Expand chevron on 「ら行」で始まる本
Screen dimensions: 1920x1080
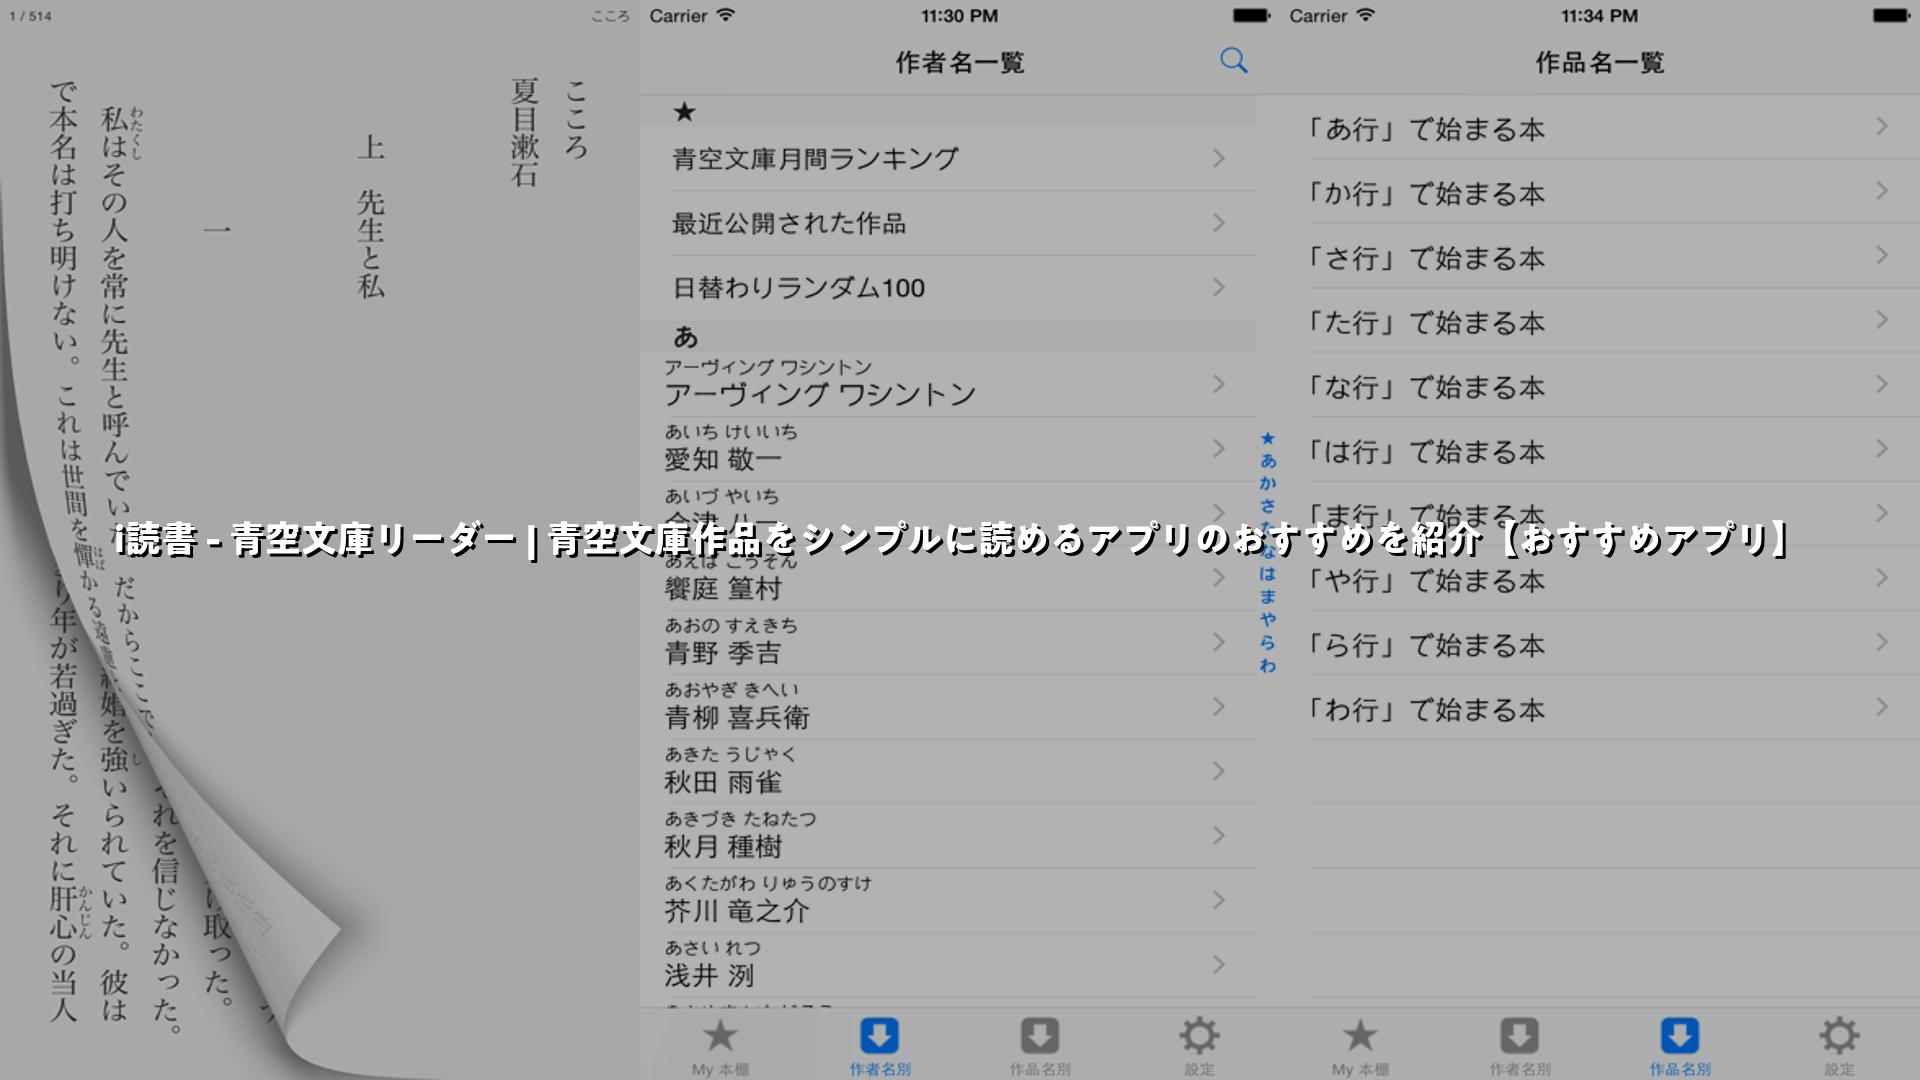[x=1882, y=642]
